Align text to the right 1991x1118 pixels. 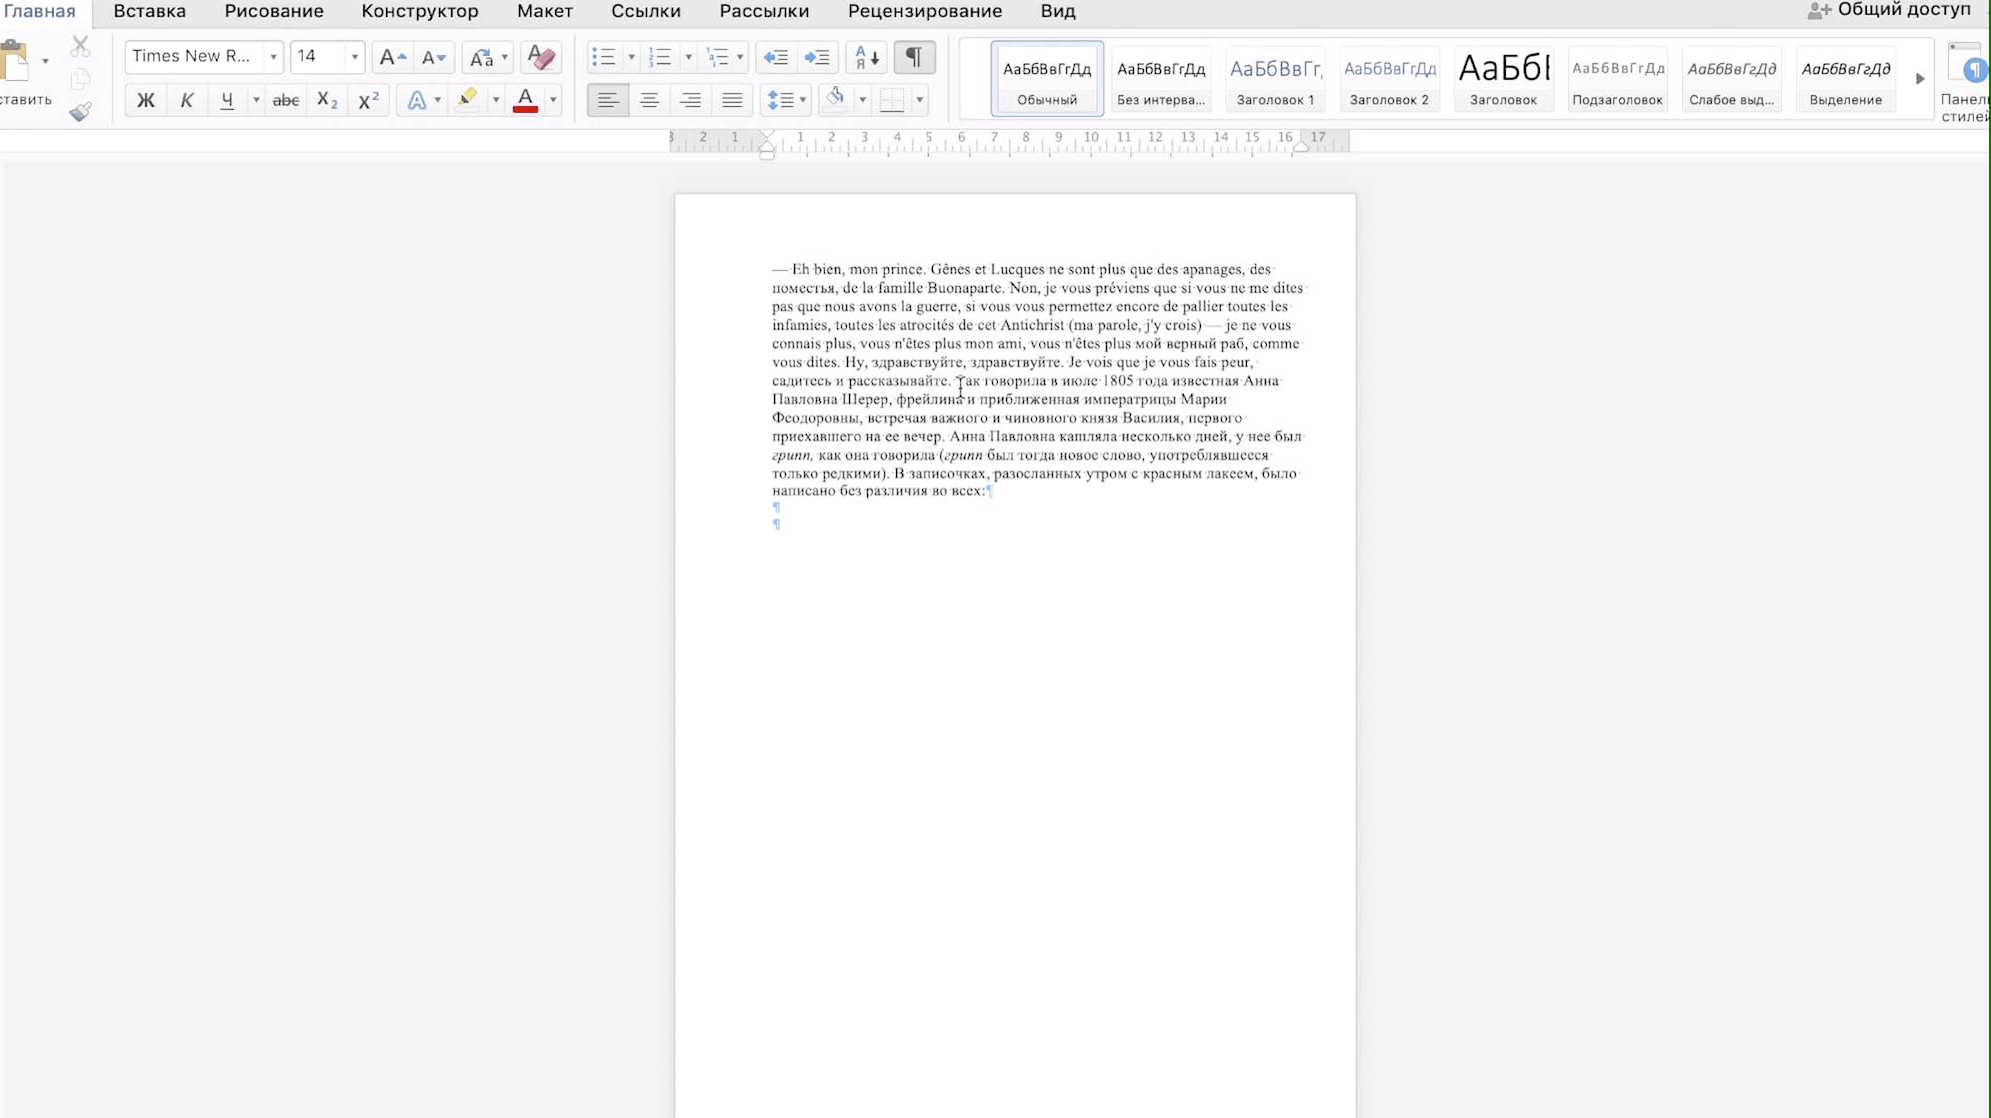690,100
